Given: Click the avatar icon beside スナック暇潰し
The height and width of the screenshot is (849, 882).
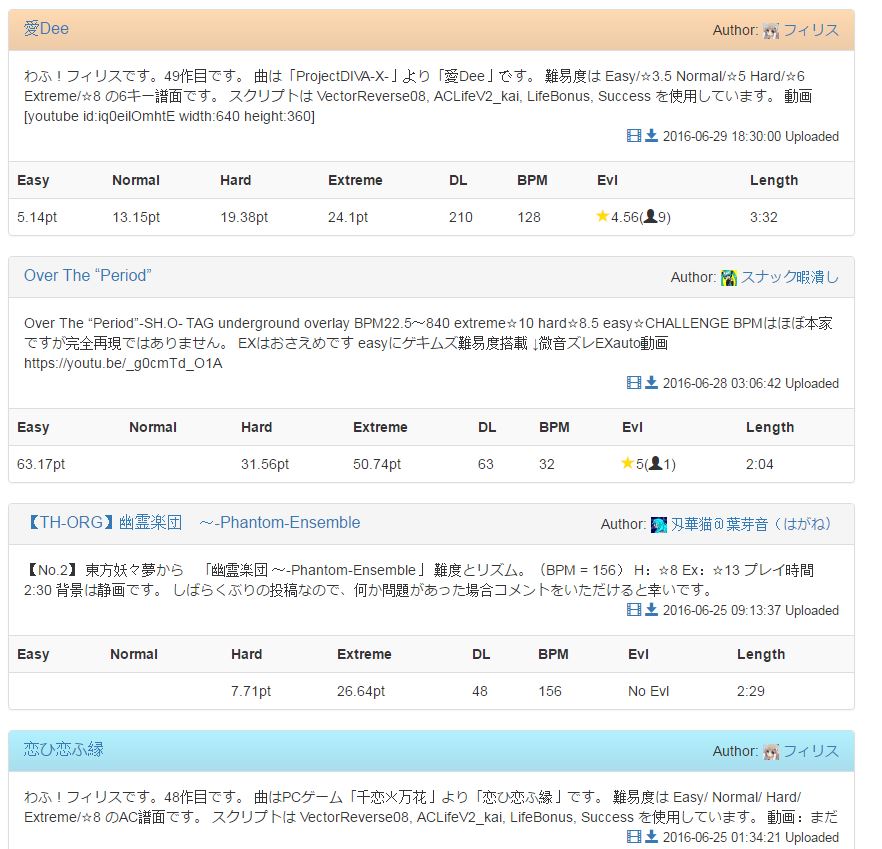Looking at the screenshot, I should pyautogui.click(x=729, y=277).
